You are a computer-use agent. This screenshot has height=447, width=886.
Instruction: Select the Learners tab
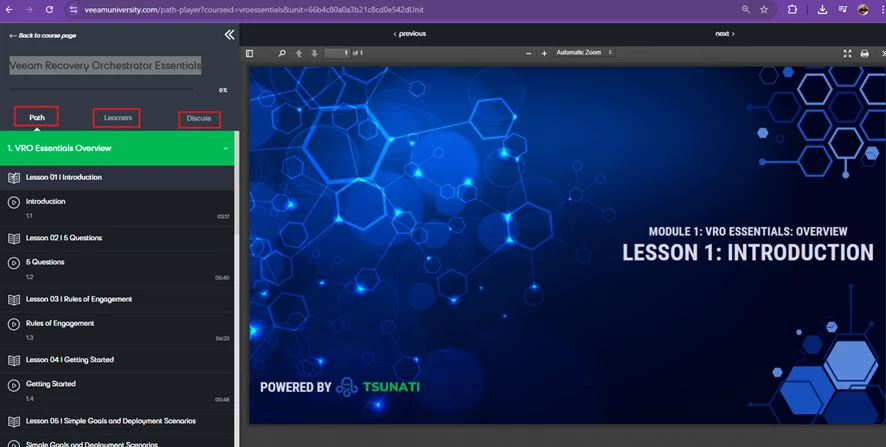pyautogui.click(x=117, y=118)
